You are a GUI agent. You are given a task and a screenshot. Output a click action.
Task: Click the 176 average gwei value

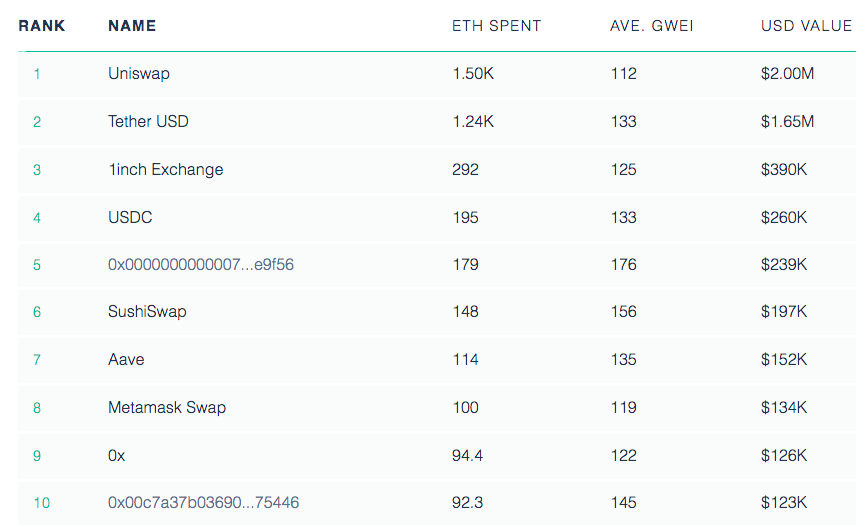pos(623,265)
